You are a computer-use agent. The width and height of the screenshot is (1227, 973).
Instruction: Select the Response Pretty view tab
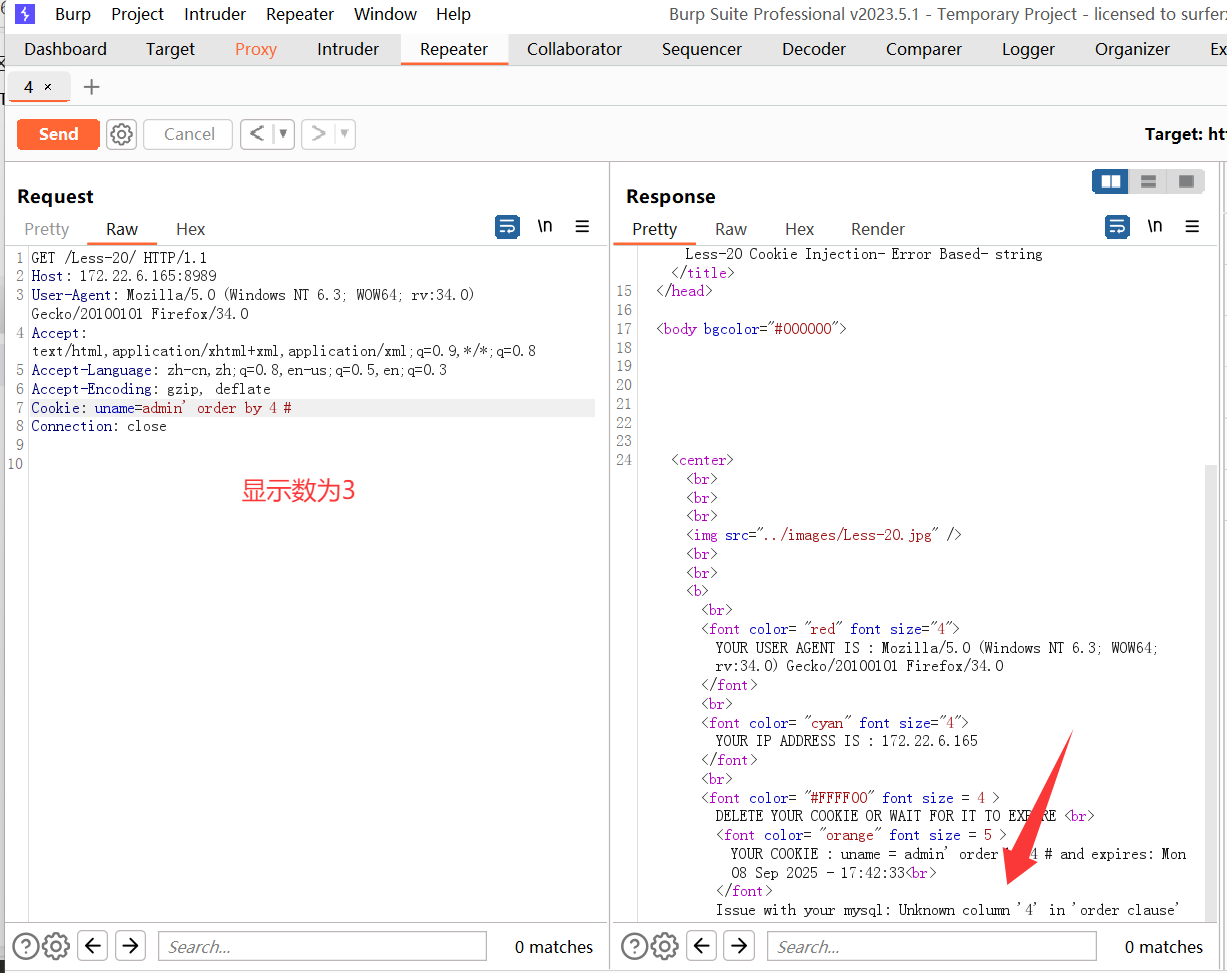coord(655,229)
